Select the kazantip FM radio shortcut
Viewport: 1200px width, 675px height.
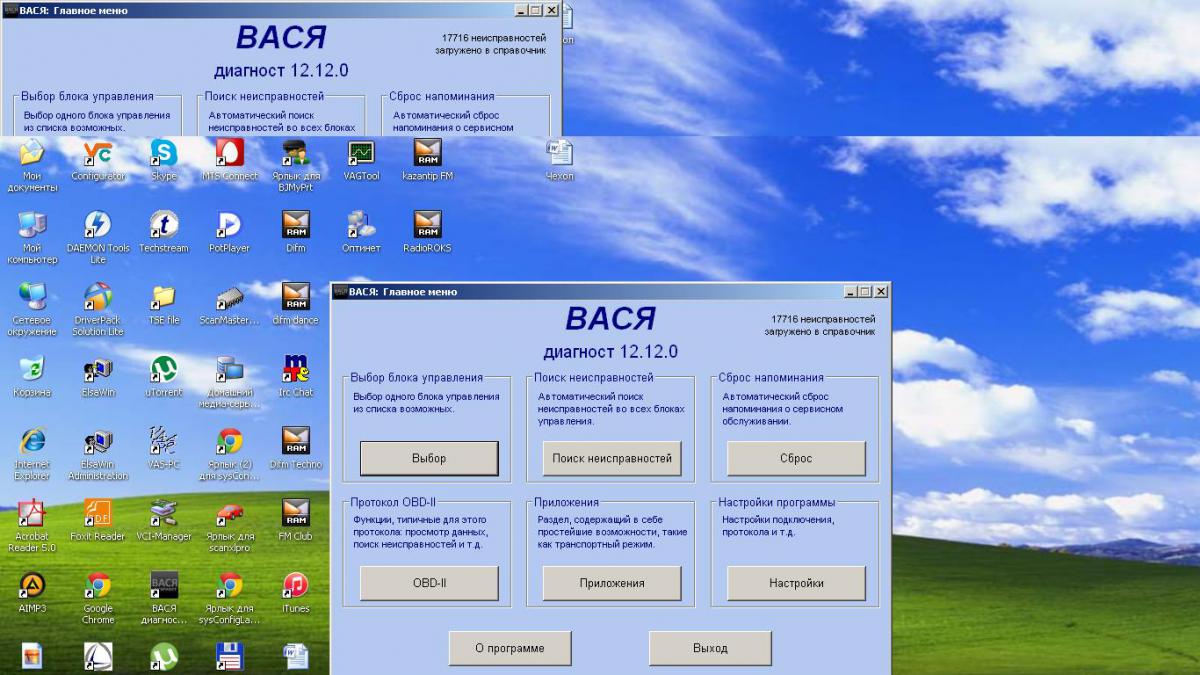(x=428, y=159)
